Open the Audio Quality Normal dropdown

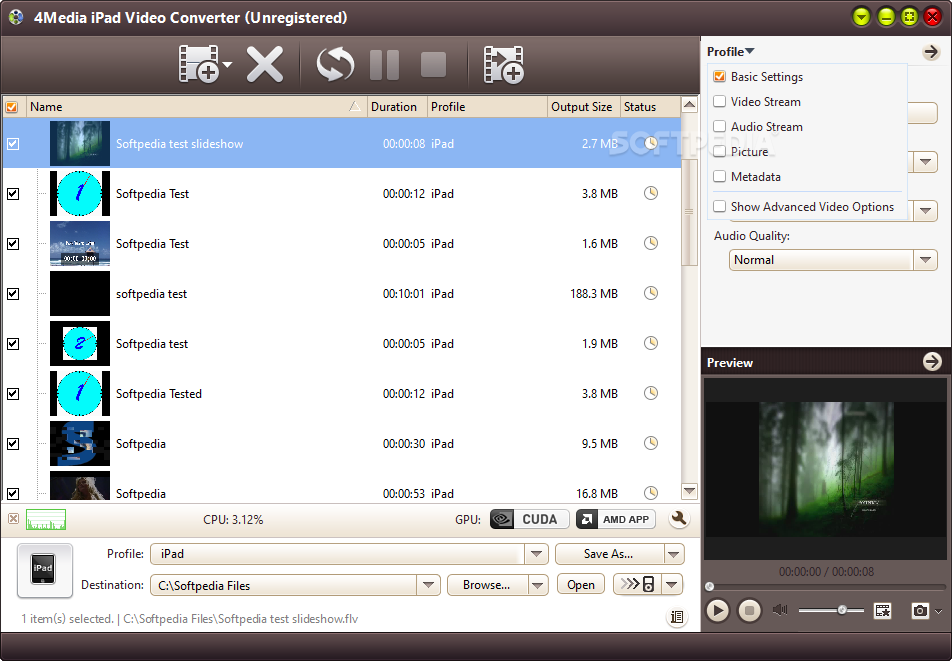(925, 260)
